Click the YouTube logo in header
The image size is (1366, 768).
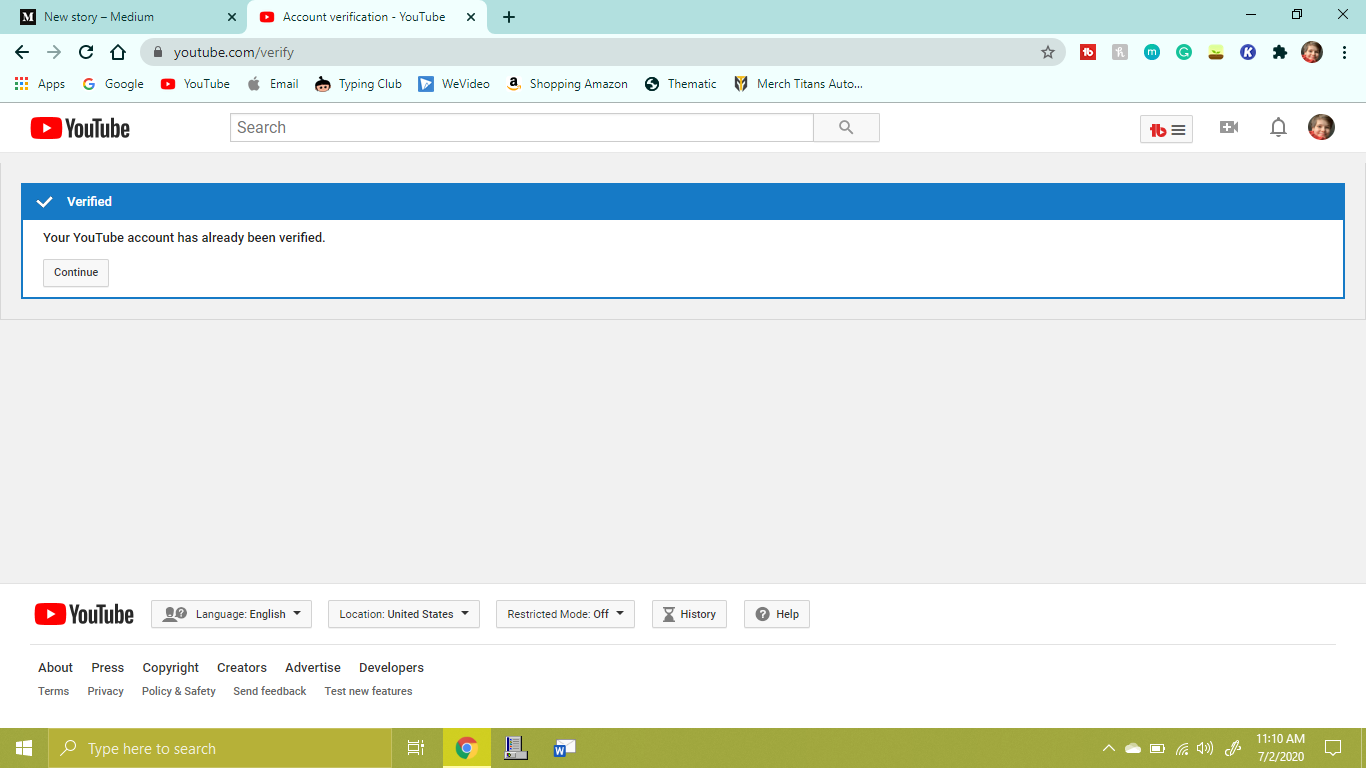click(x=80, y=128)
